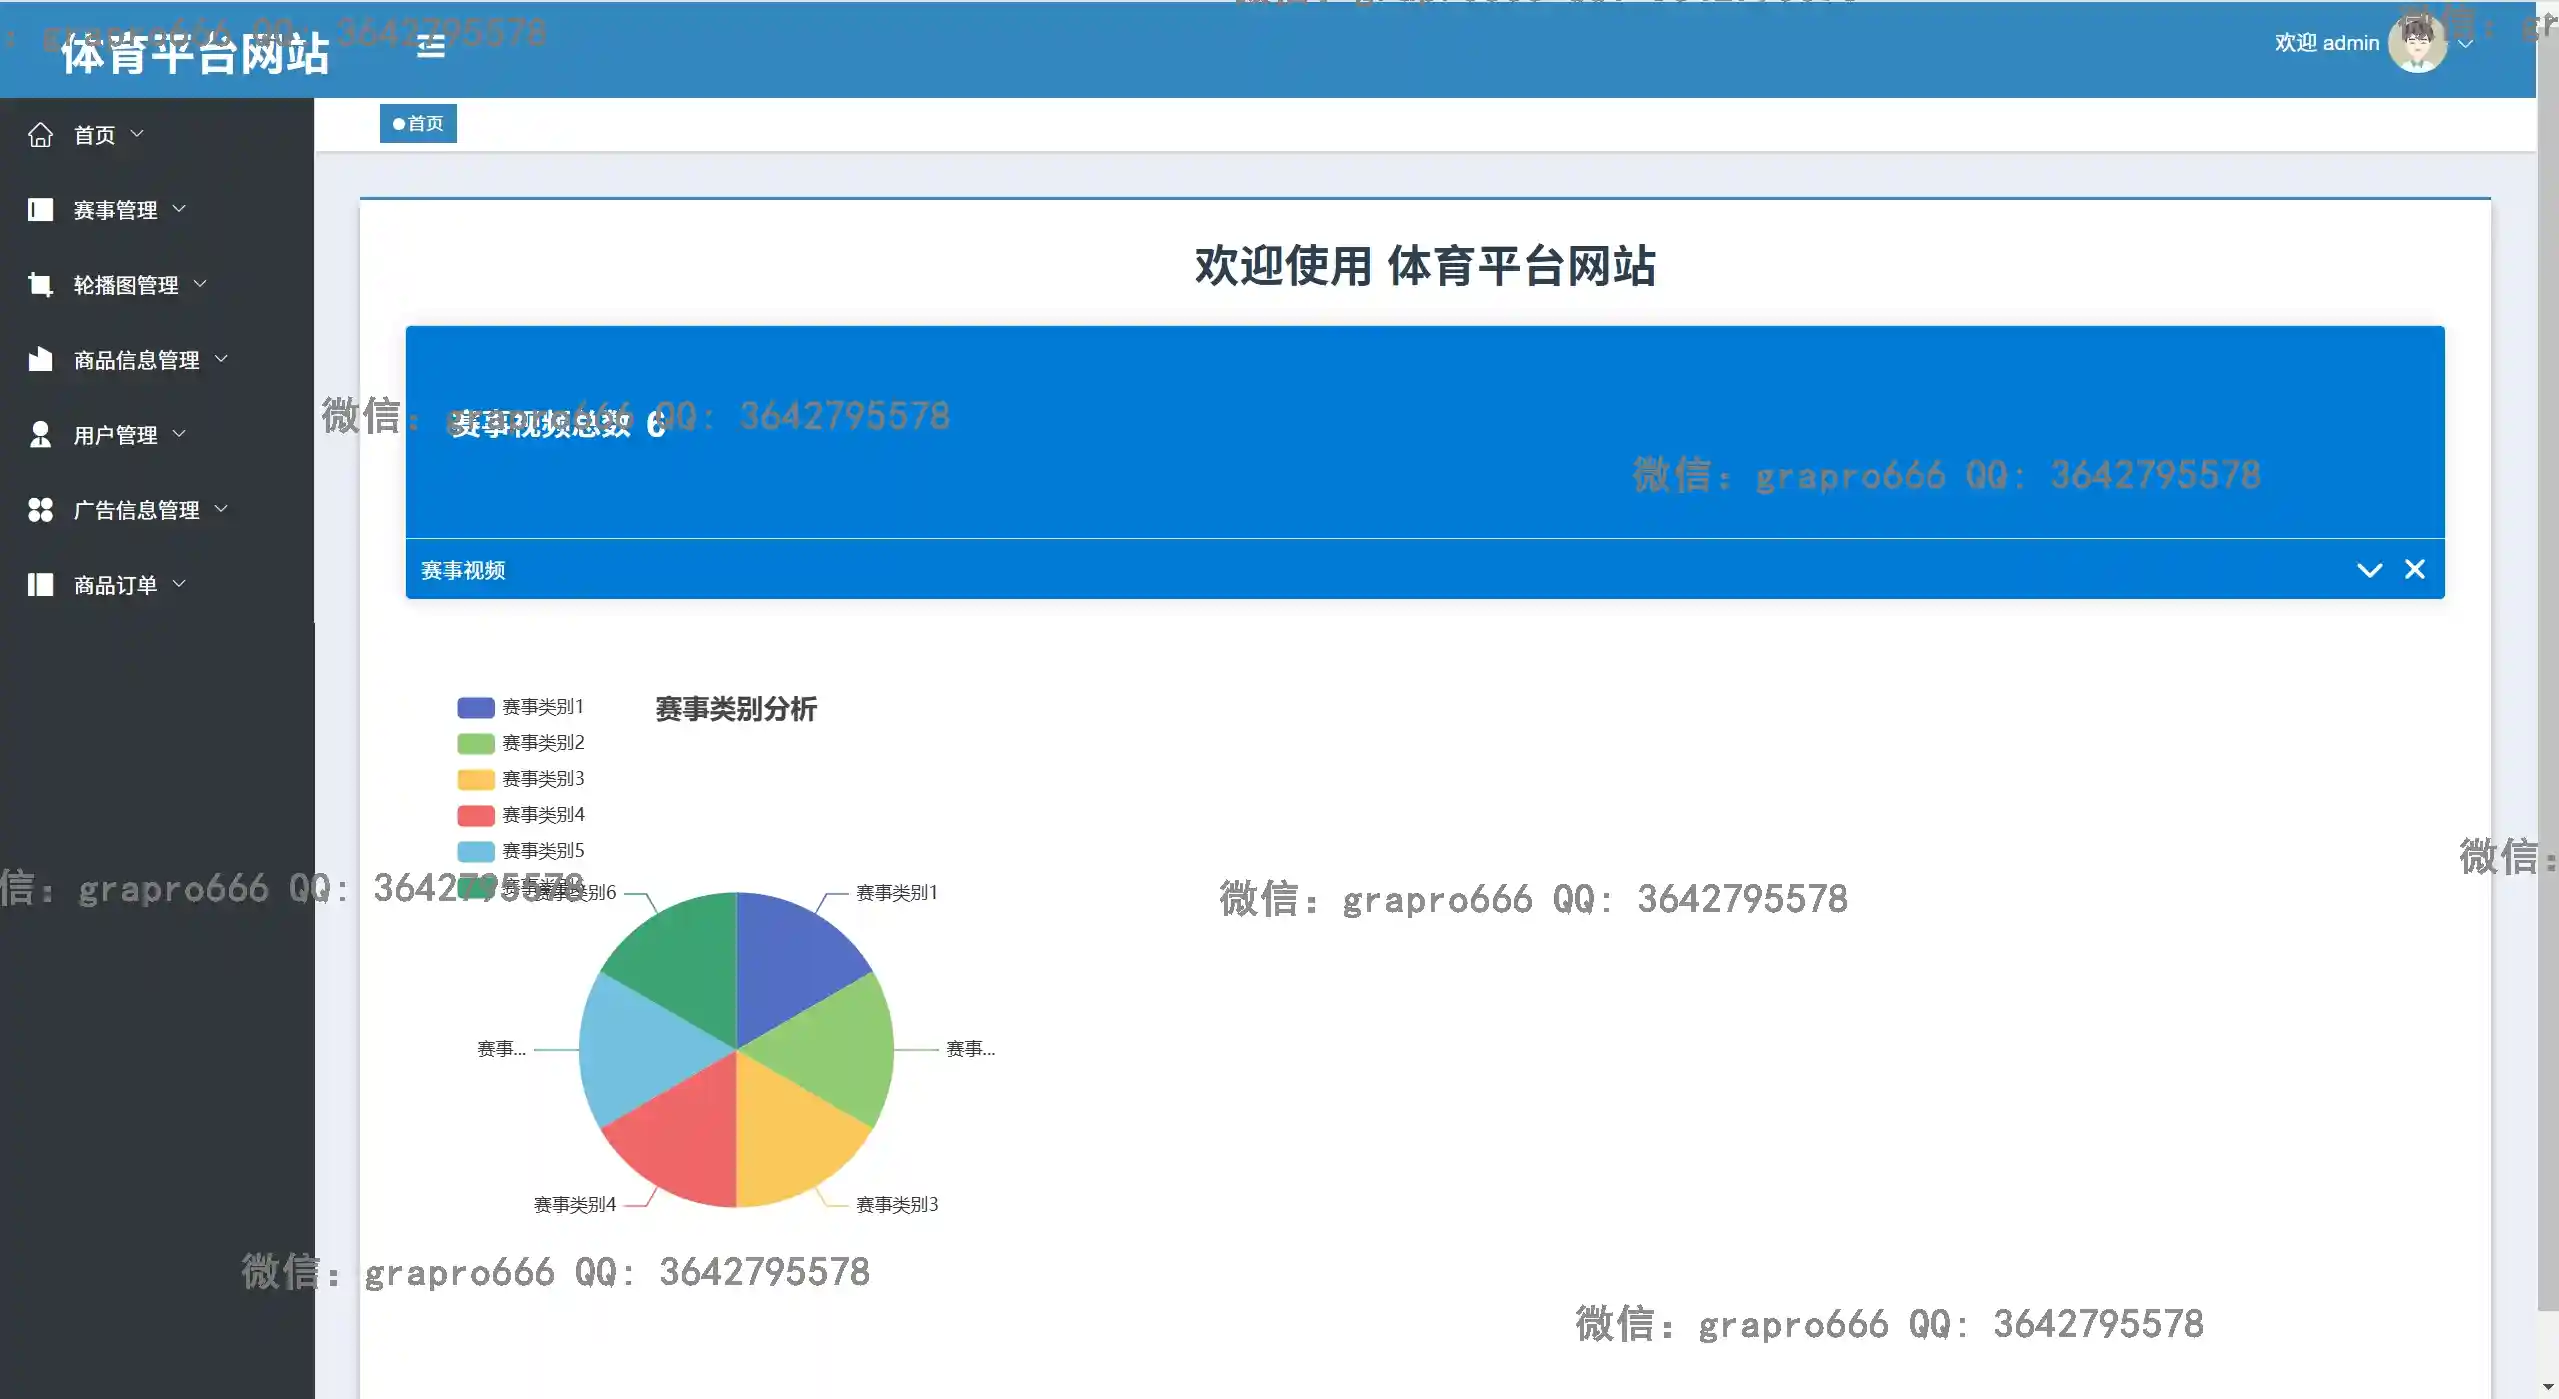Image resolution: width=2559 pixels, height=1399 pixels.
Task: Click the 赛事管理 sidebar icon
Action: (x=40, y=209)
